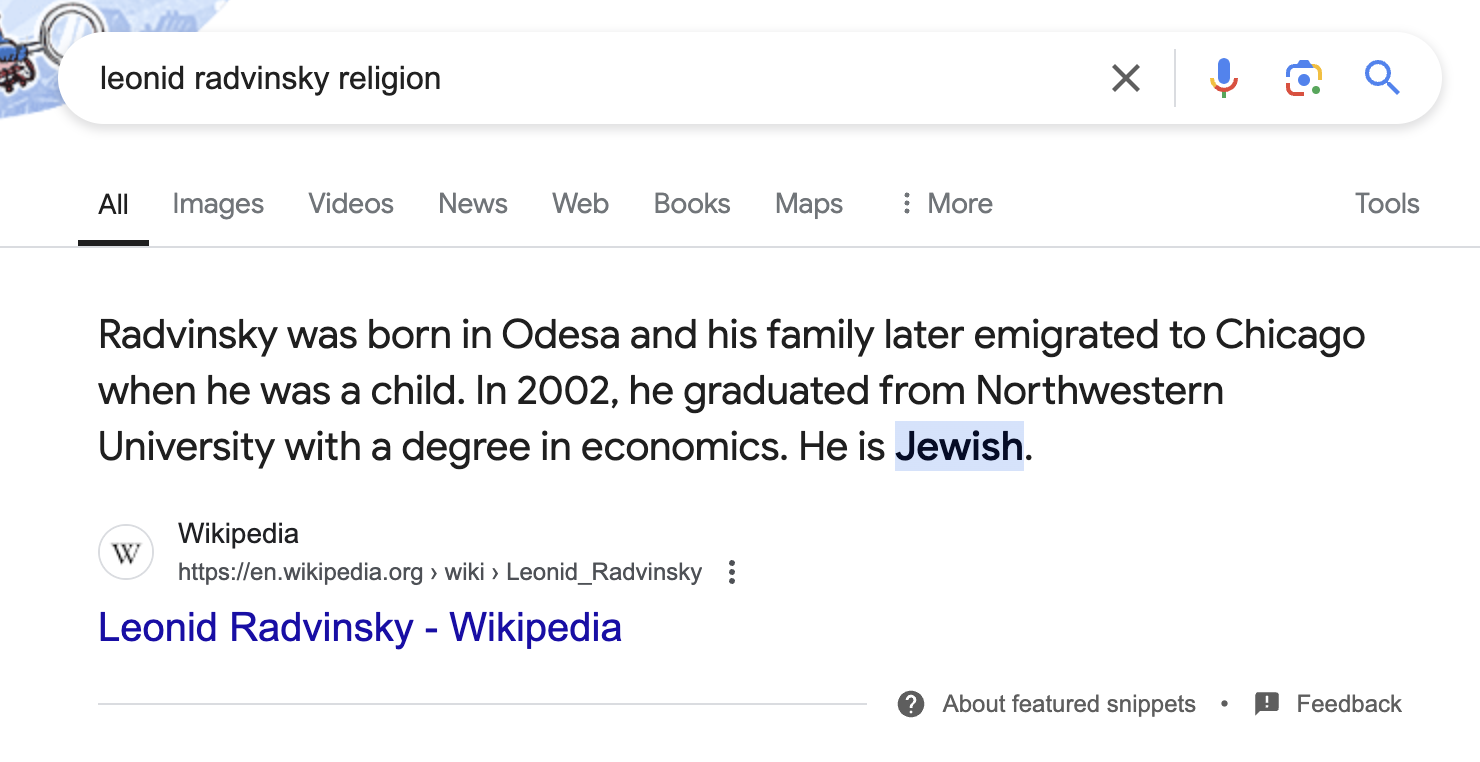Image resolution: width=1480 pixels, height=762 pixels.
Task: Open Leonid Radvinsky Wikipedia link
Action: [360, 628]
